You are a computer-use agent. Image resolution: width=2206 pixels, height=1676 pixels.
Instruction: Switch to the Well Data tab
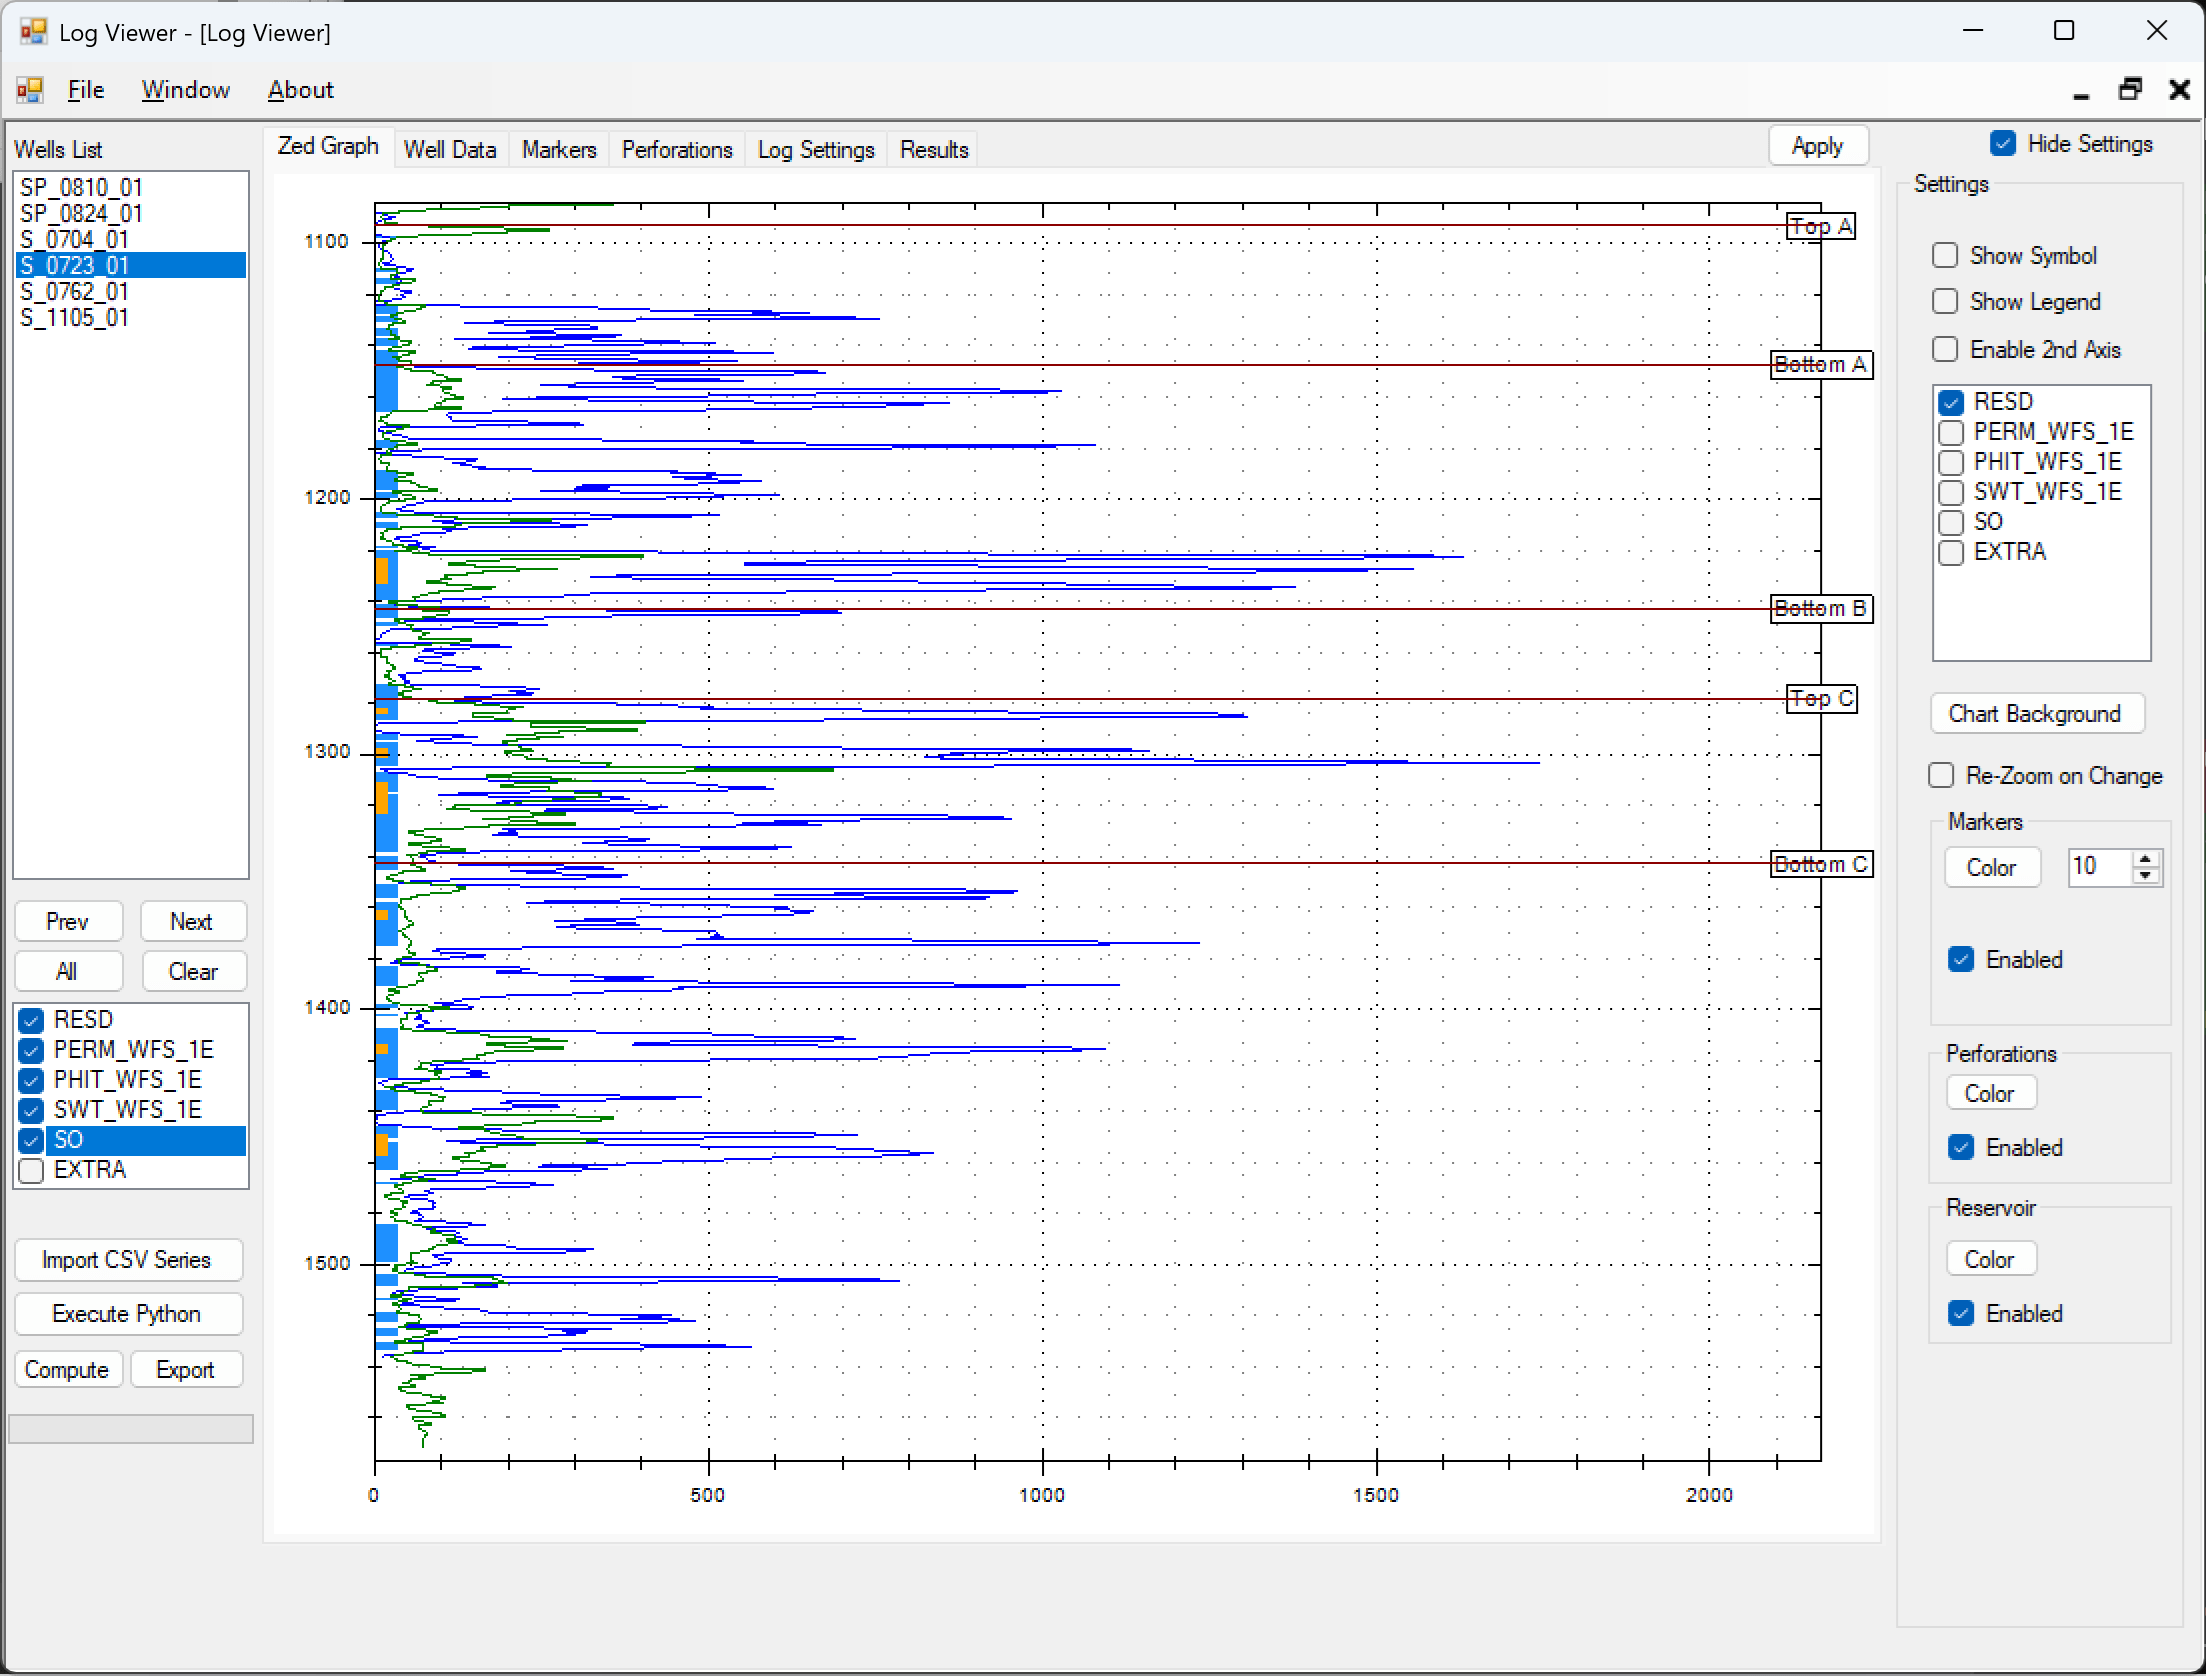coord(450,150)
